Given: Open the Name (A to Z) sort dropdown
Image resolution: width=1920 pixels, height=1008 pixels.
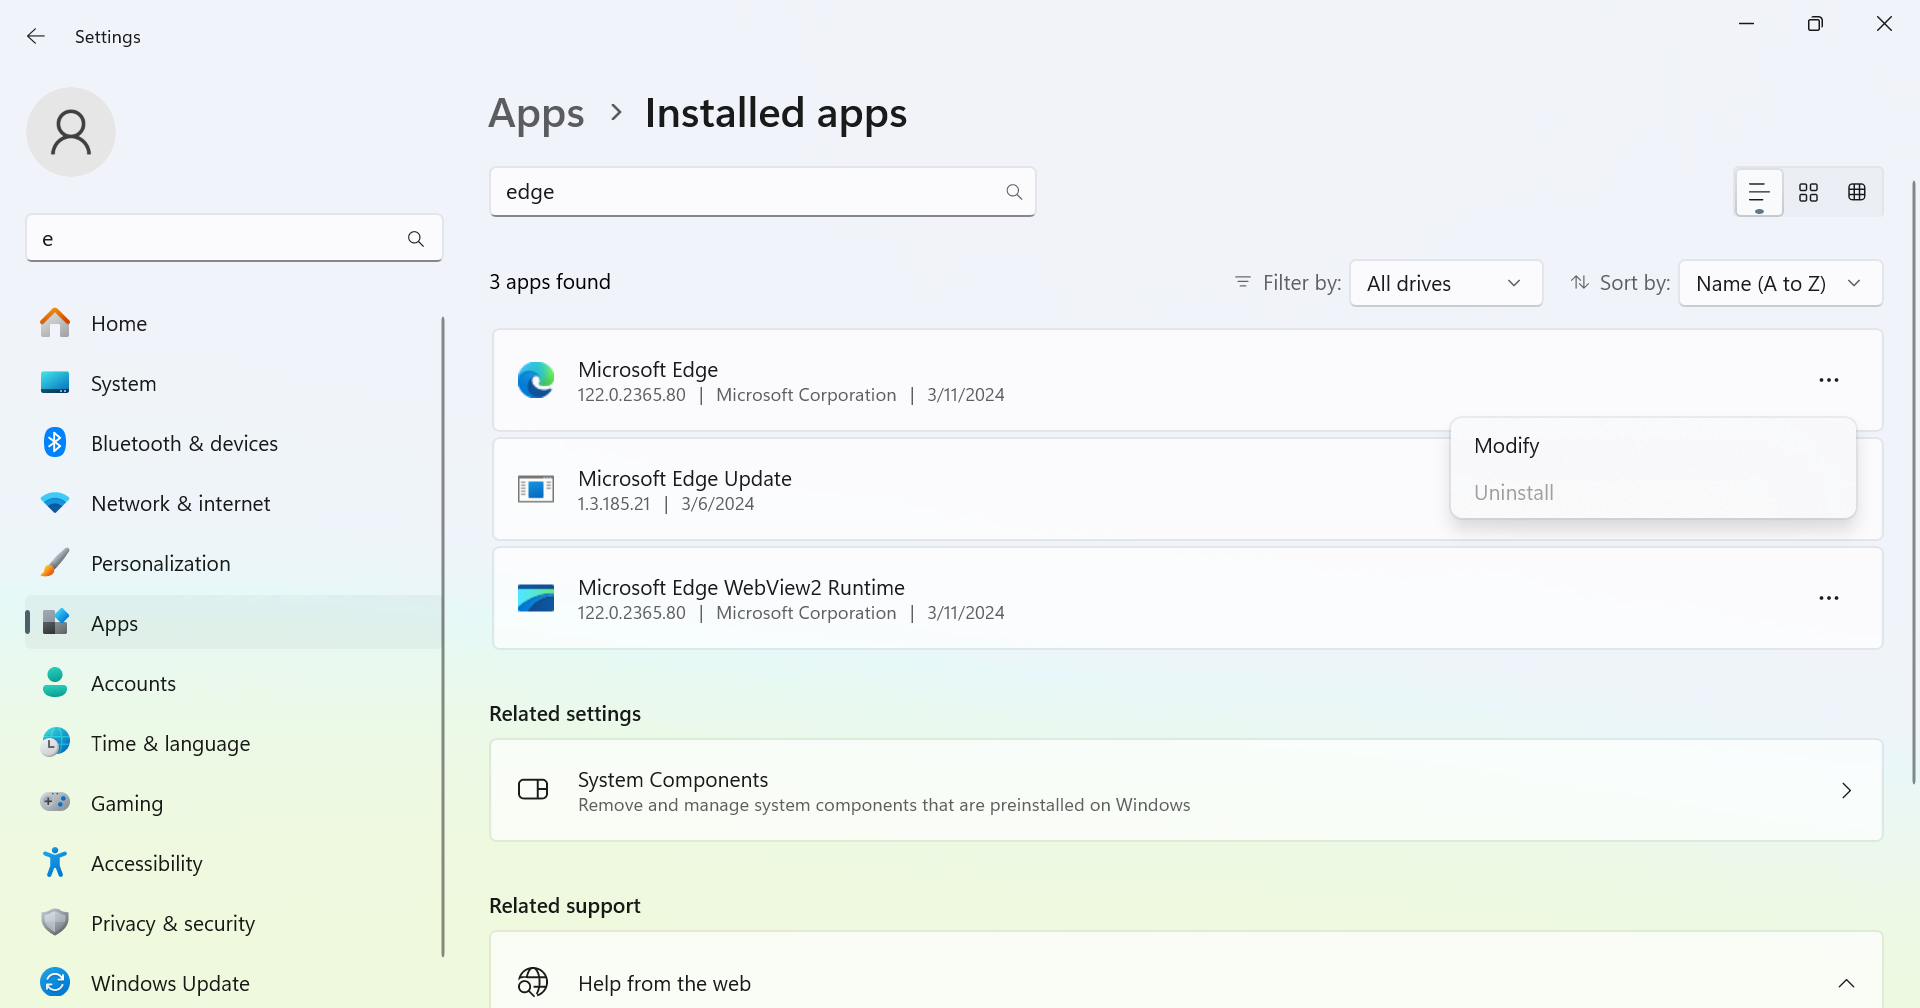Looking at the screenshot, I should [1780, 283].
